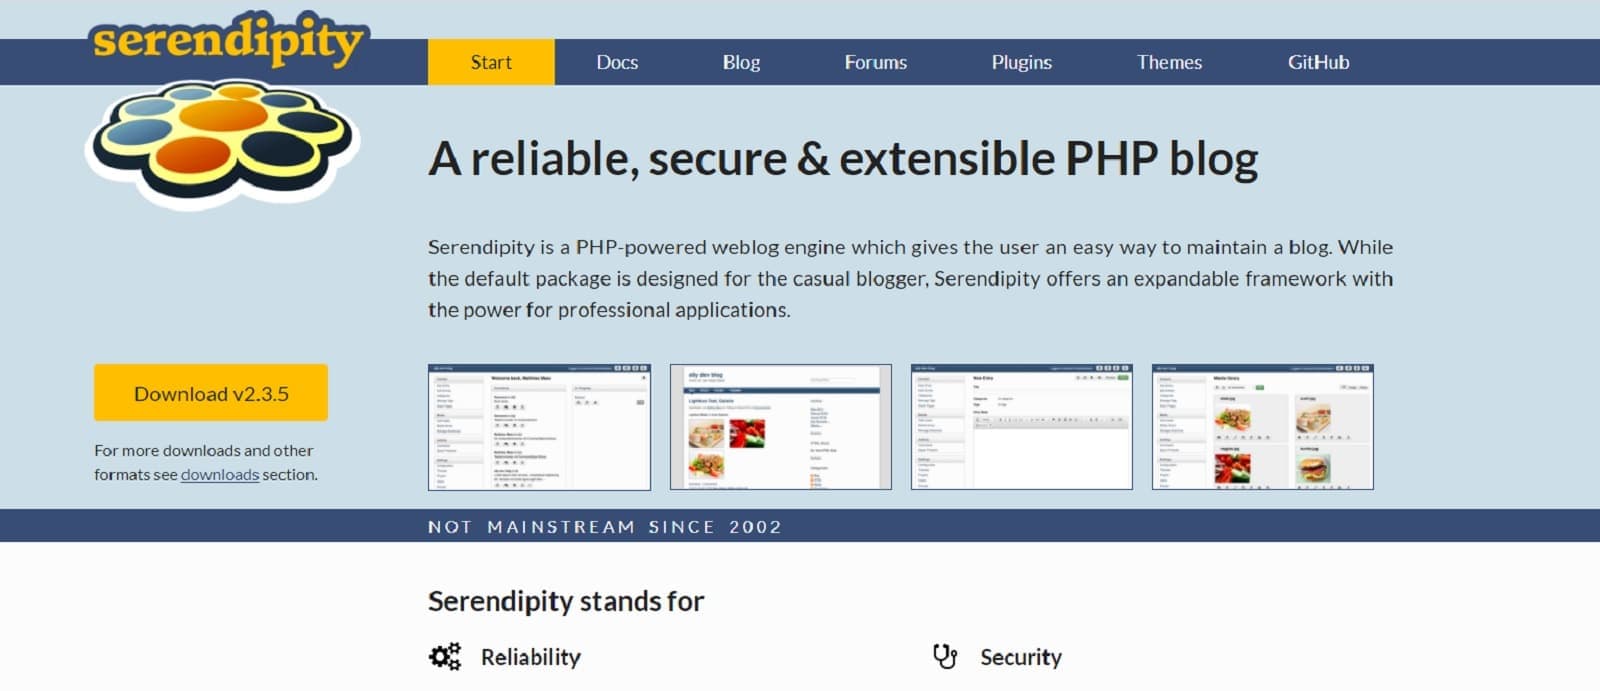Image resolution: width=1600 pixels, height=691 pixels.
Task: Click the 'NOT MAINSTREAM SINCE 2002' banner text
Action: click(x=604, y=527)
